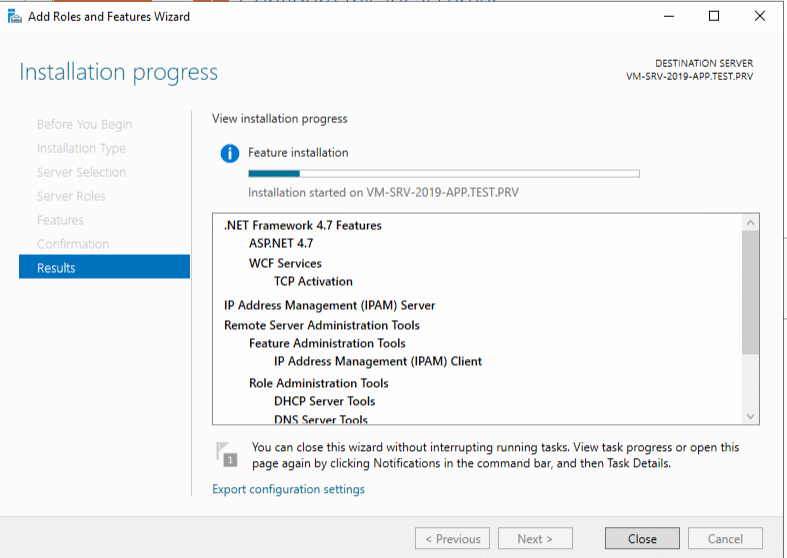Go to the Features step

tap(60, 220)
